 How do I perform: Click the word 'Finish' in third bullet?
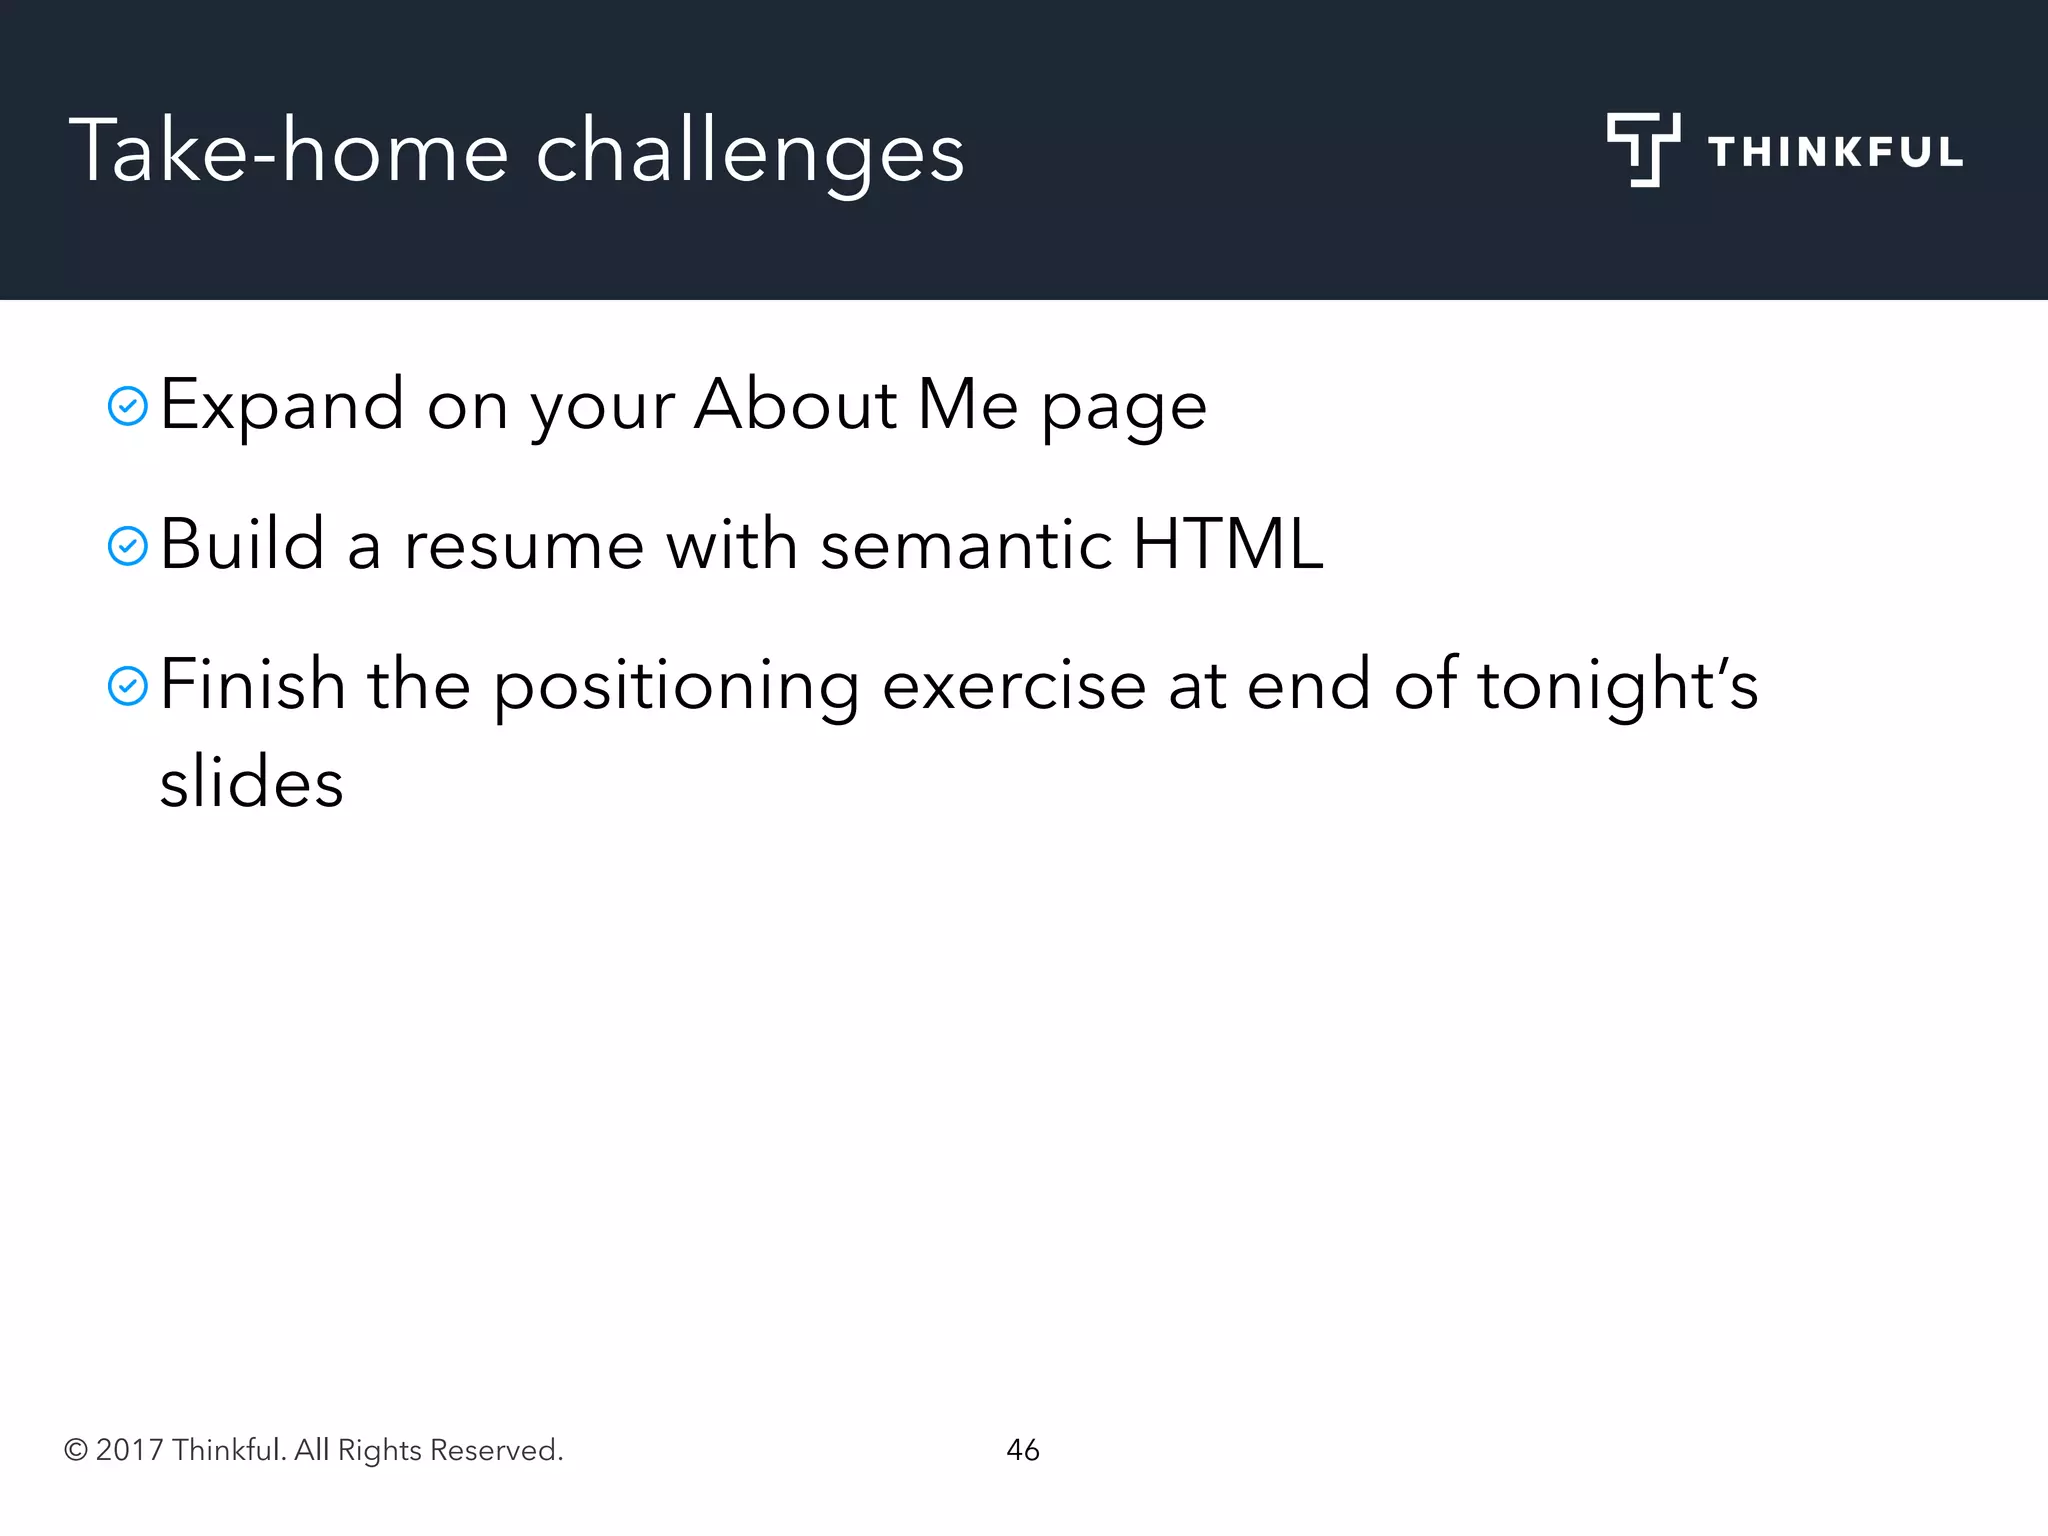tap(253, 684)
